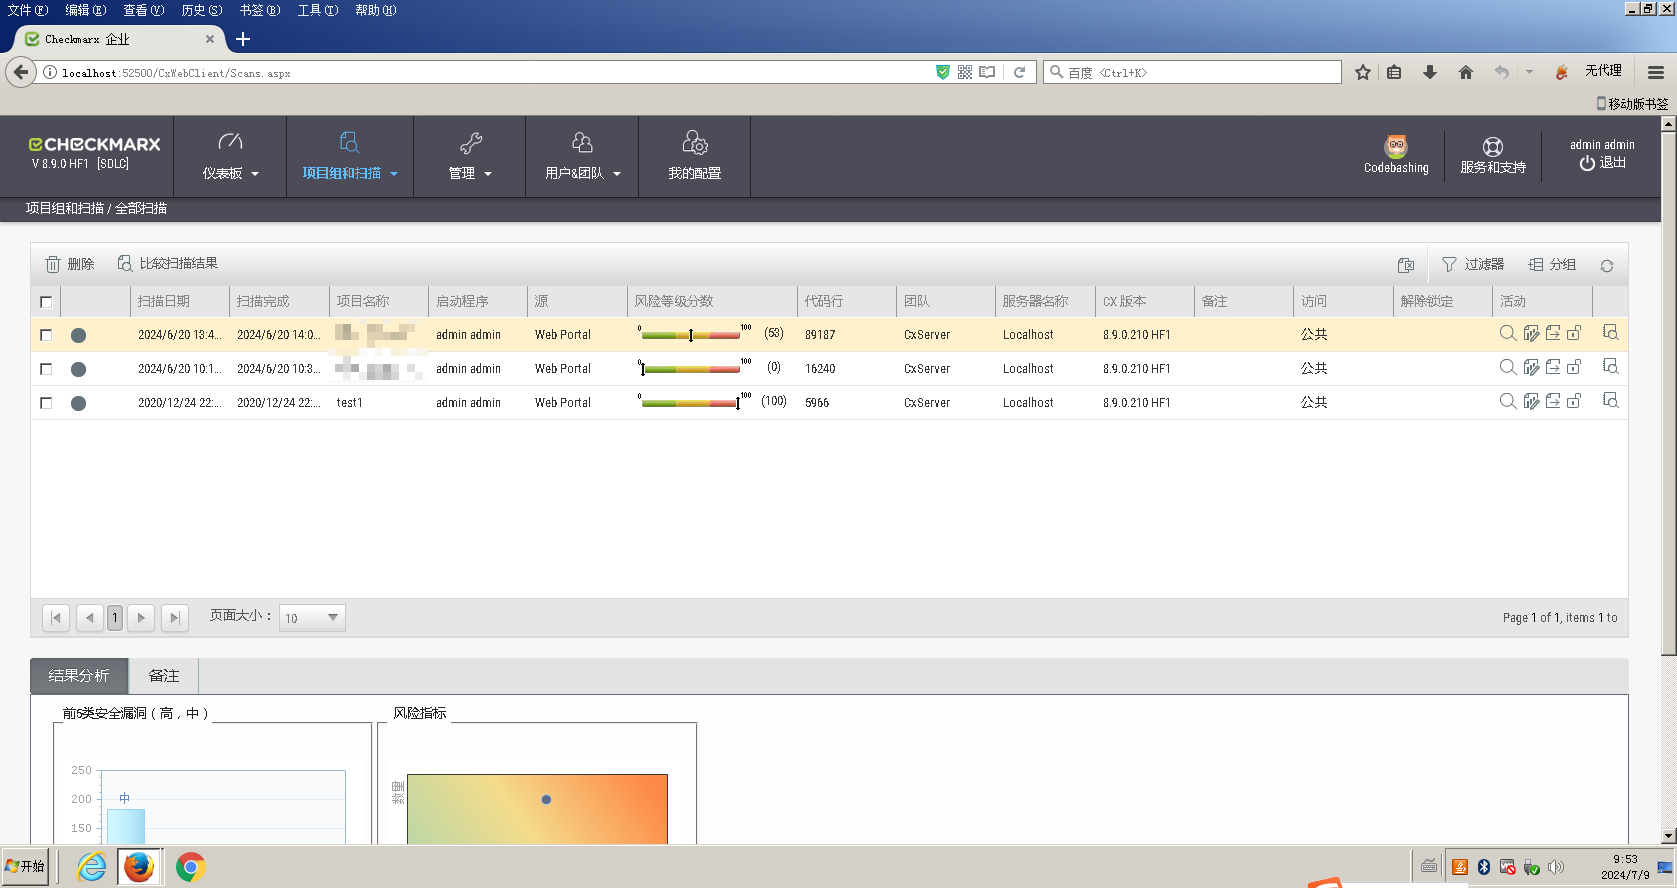Image resolution: width=1677 pixels, height=888 pixels.
Task: Click lock icon in test1 row
Action: (1574, 401)
